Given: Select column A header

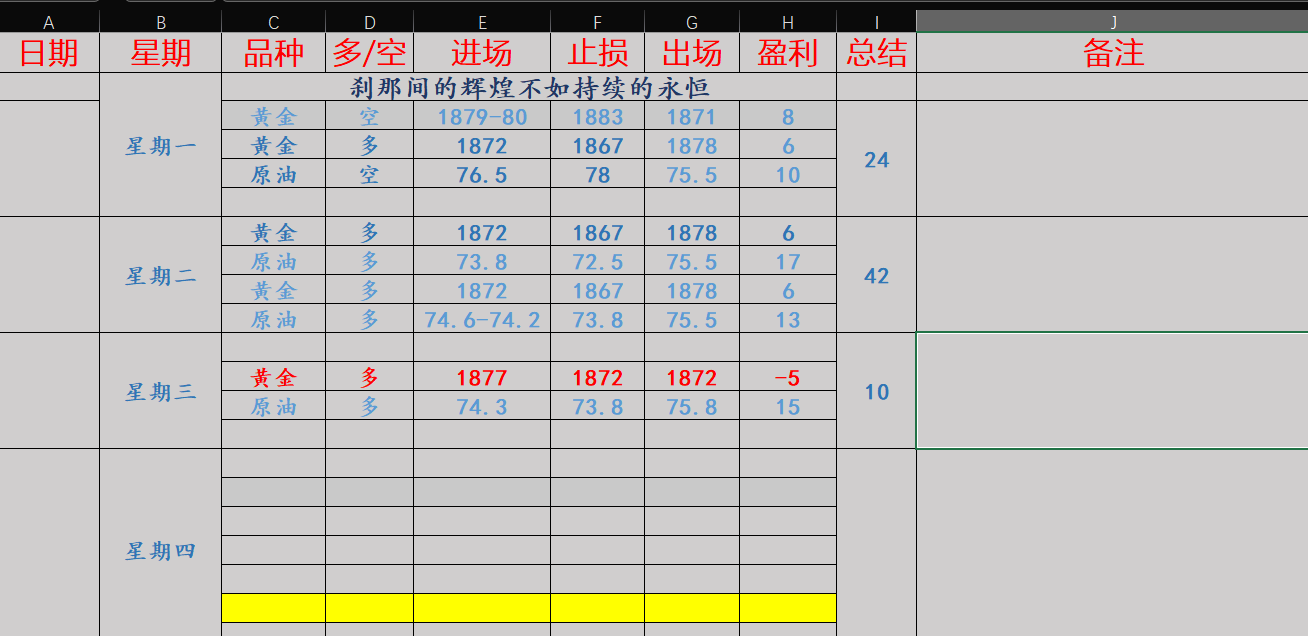Looking at the screenshot, I should point(49,21).
